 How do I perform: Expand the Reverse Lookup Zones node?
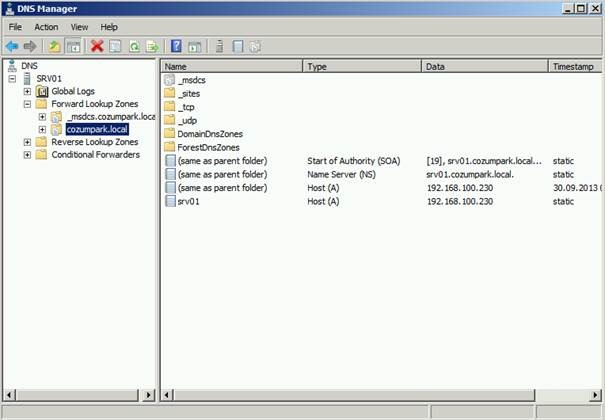[27, 142]
